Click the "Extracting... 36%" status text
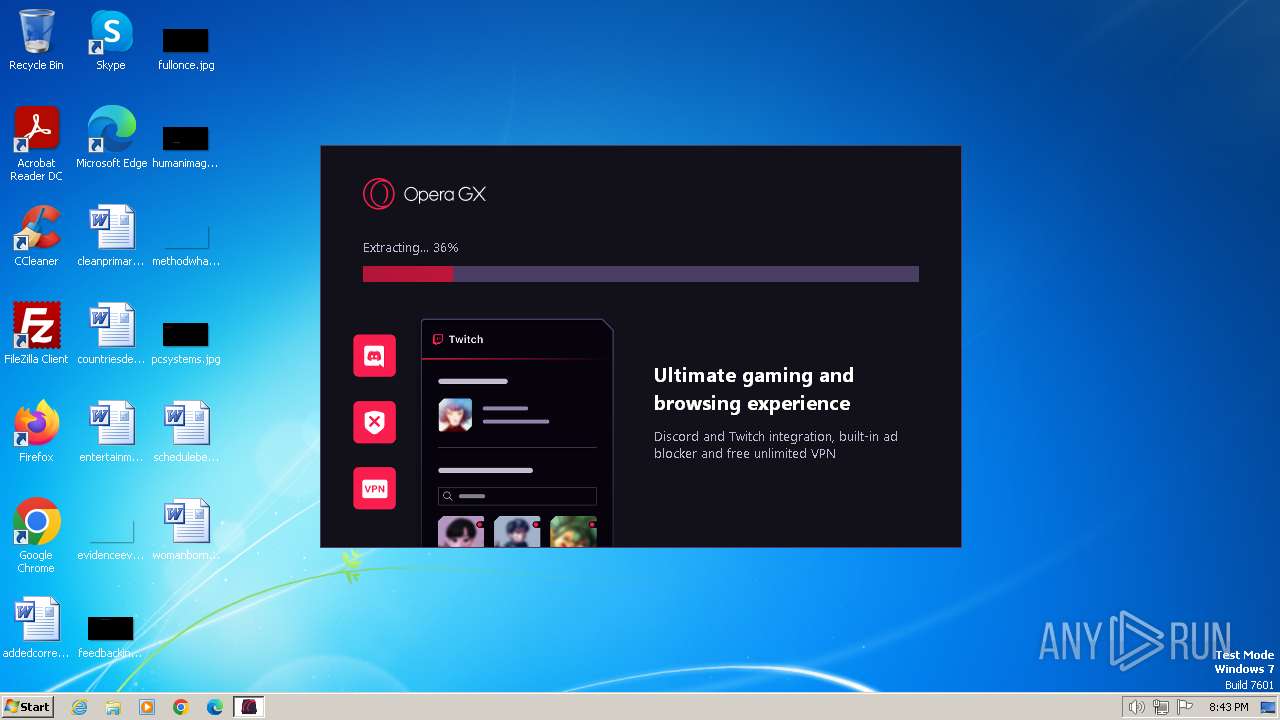The height and width of the screenshot is (720, 1280). tap(410, 247)
